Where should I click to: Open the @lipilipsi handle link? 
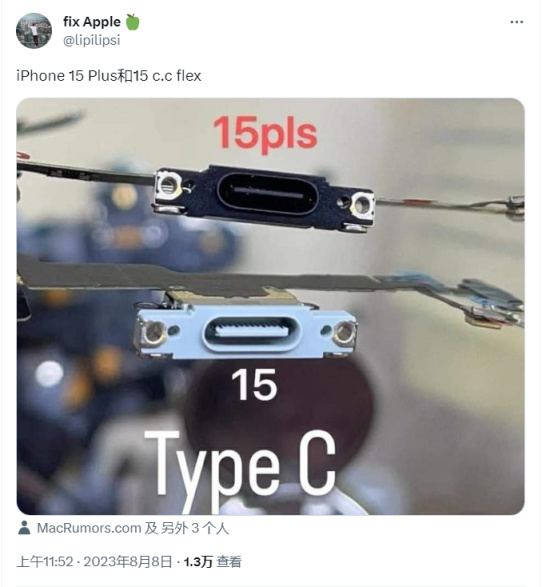tap(92, 40)
